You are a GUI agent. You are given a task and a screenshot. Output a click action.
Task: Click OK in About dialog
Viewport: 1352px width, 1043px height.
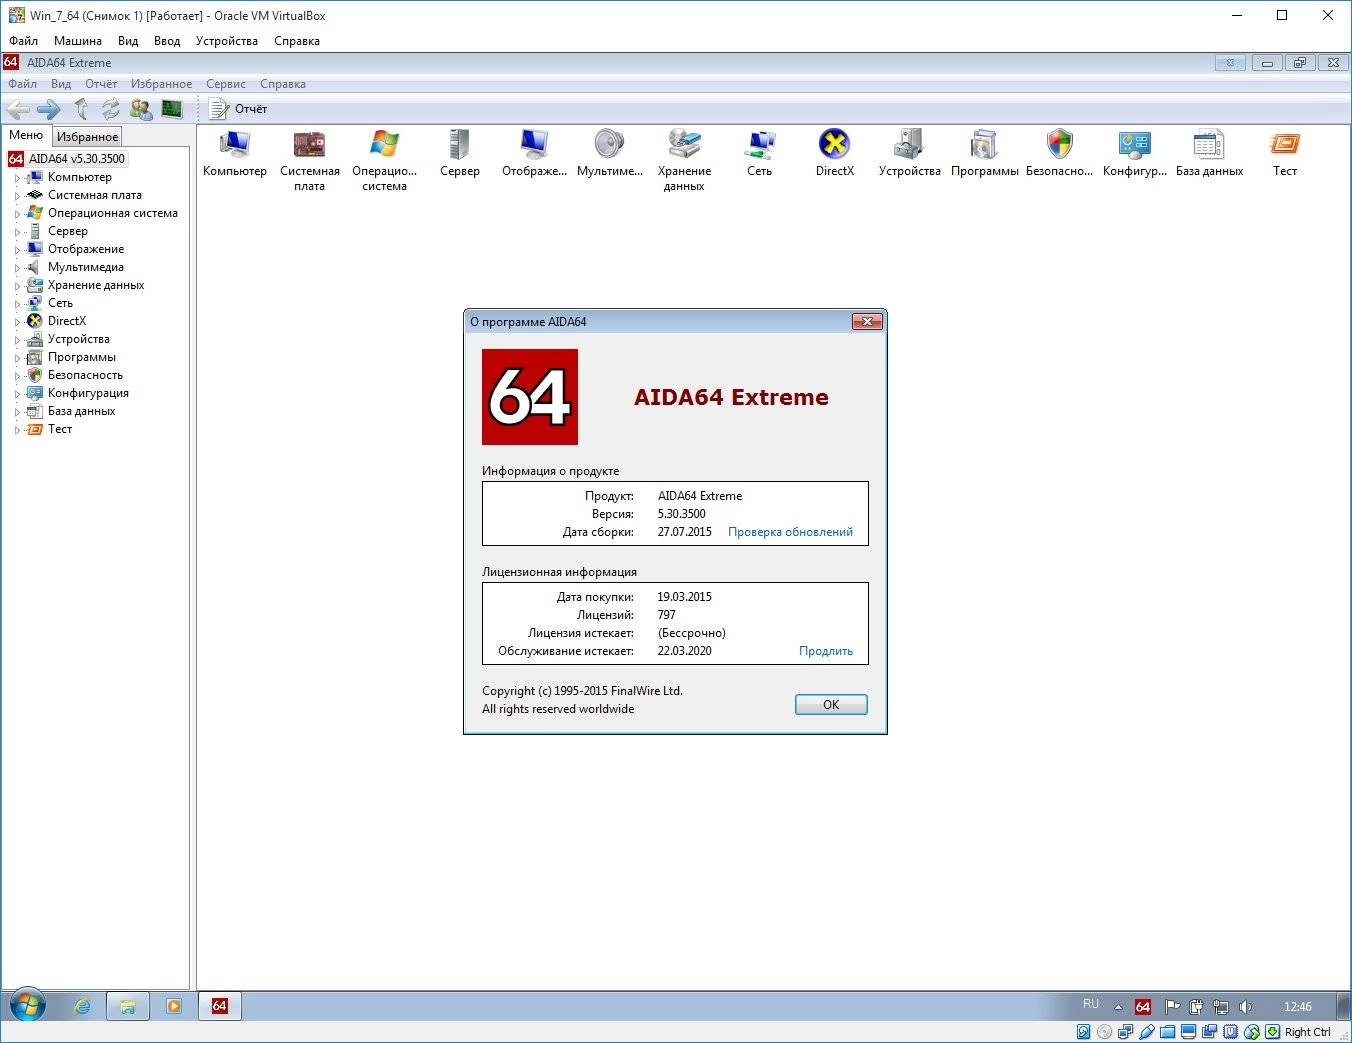[x=831, y=705]
